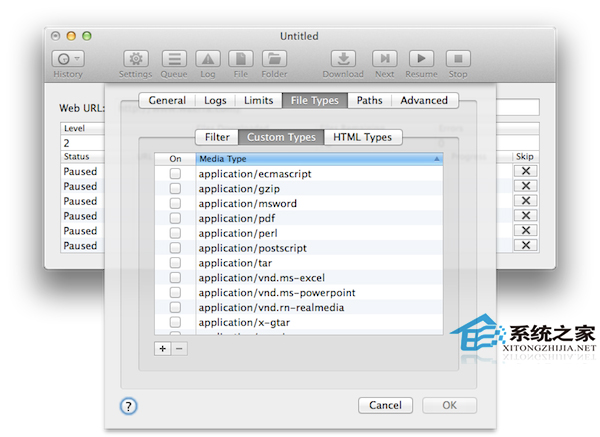Skip the second Paused row using X
Screen dimensions: 600x437
point(526,186)
